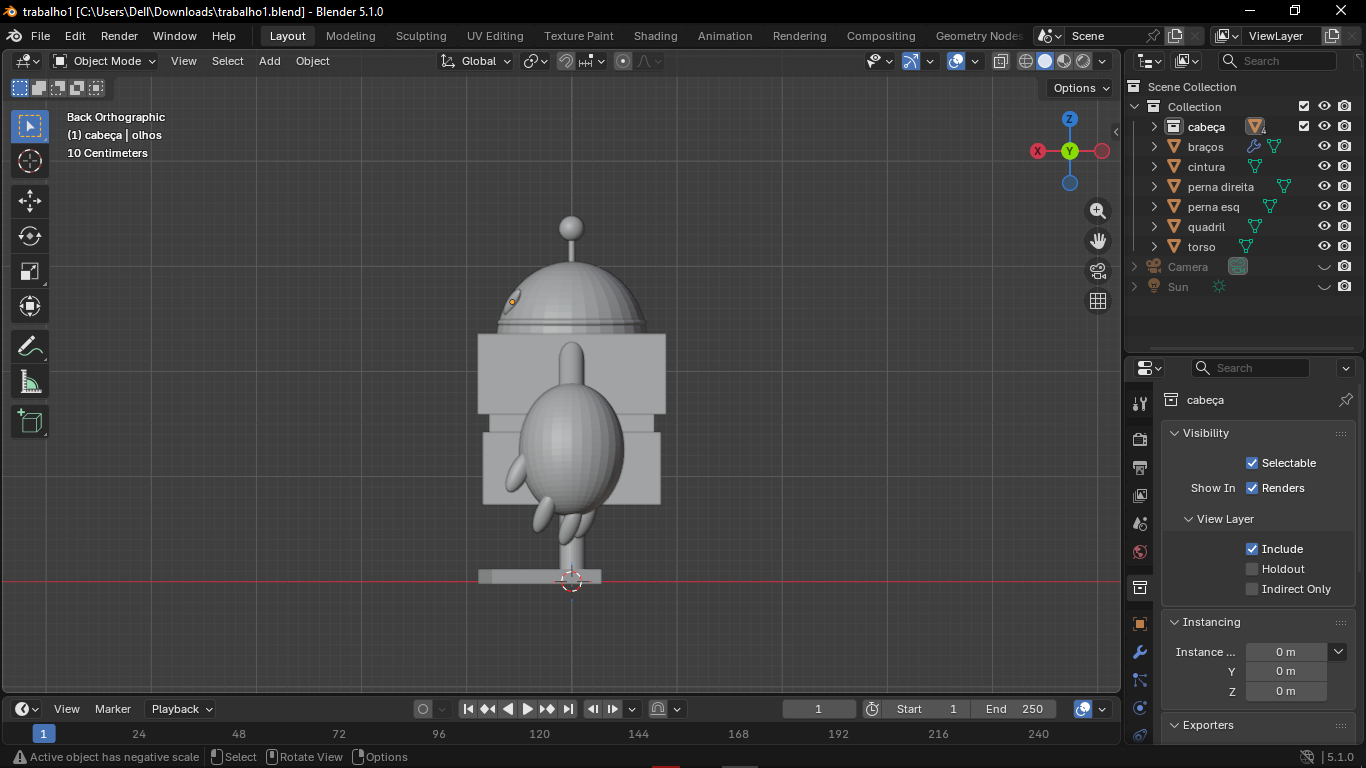The image size is (1366, 768).
Task: Select the Move tool in the toolbar
Action: tap(30, 200)
